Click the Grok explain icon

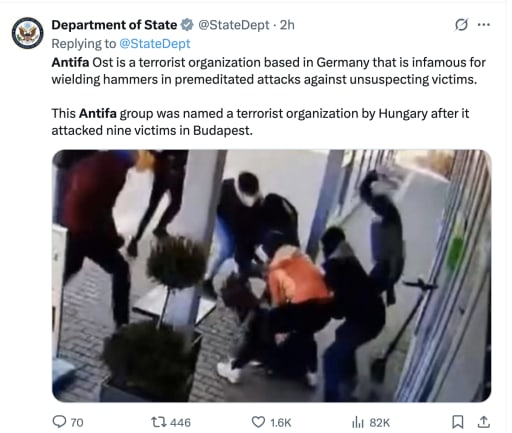tap(461, 25)
